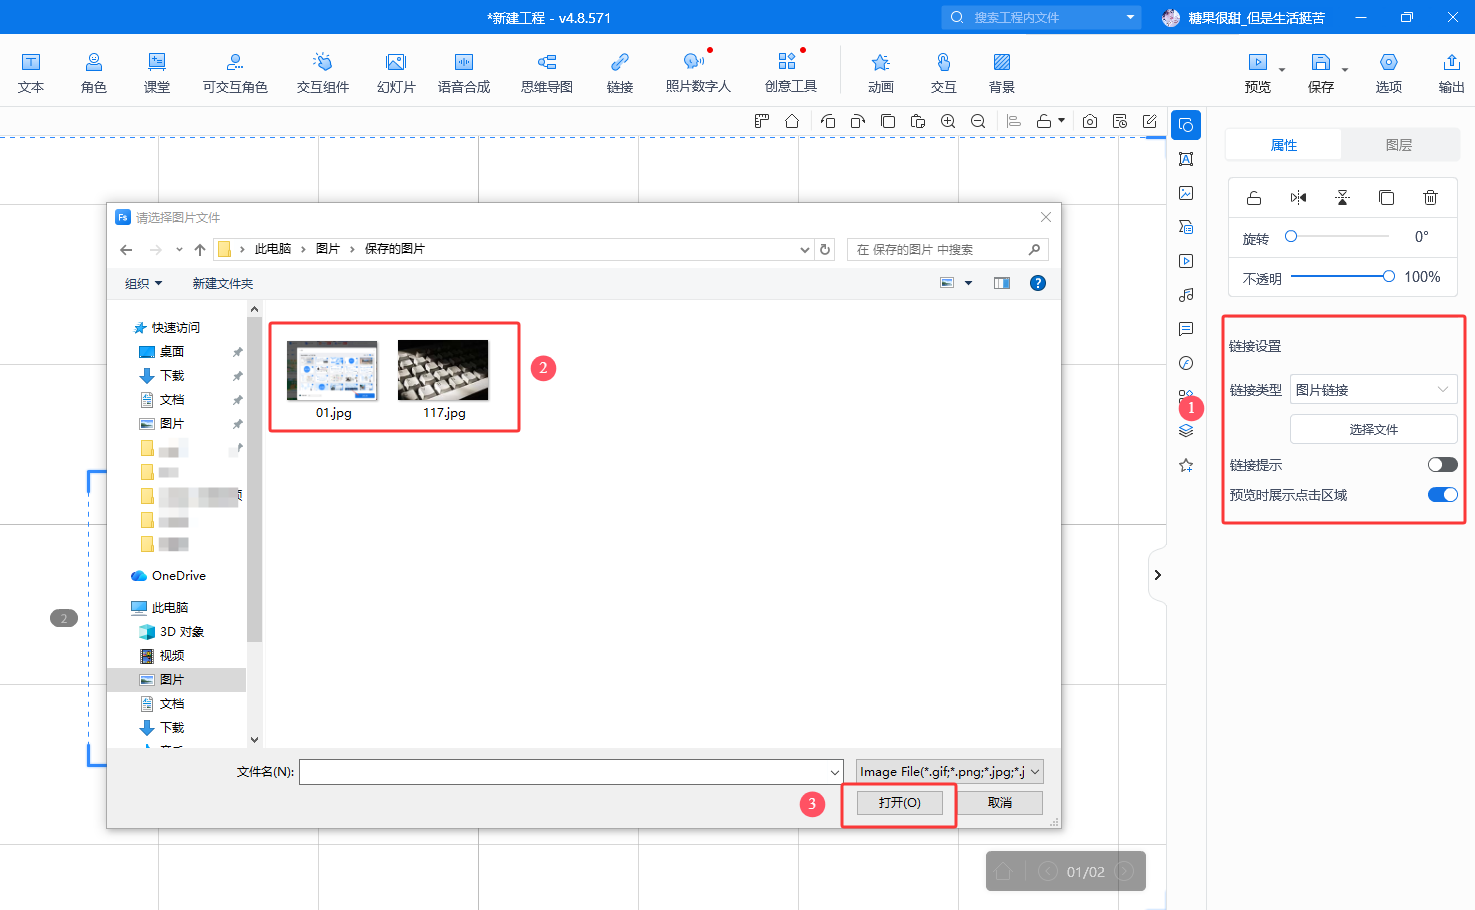This screenshot has height=910, width=1475.
Task: Click the zoom in magnifier icon
Action: click(948, 121)
